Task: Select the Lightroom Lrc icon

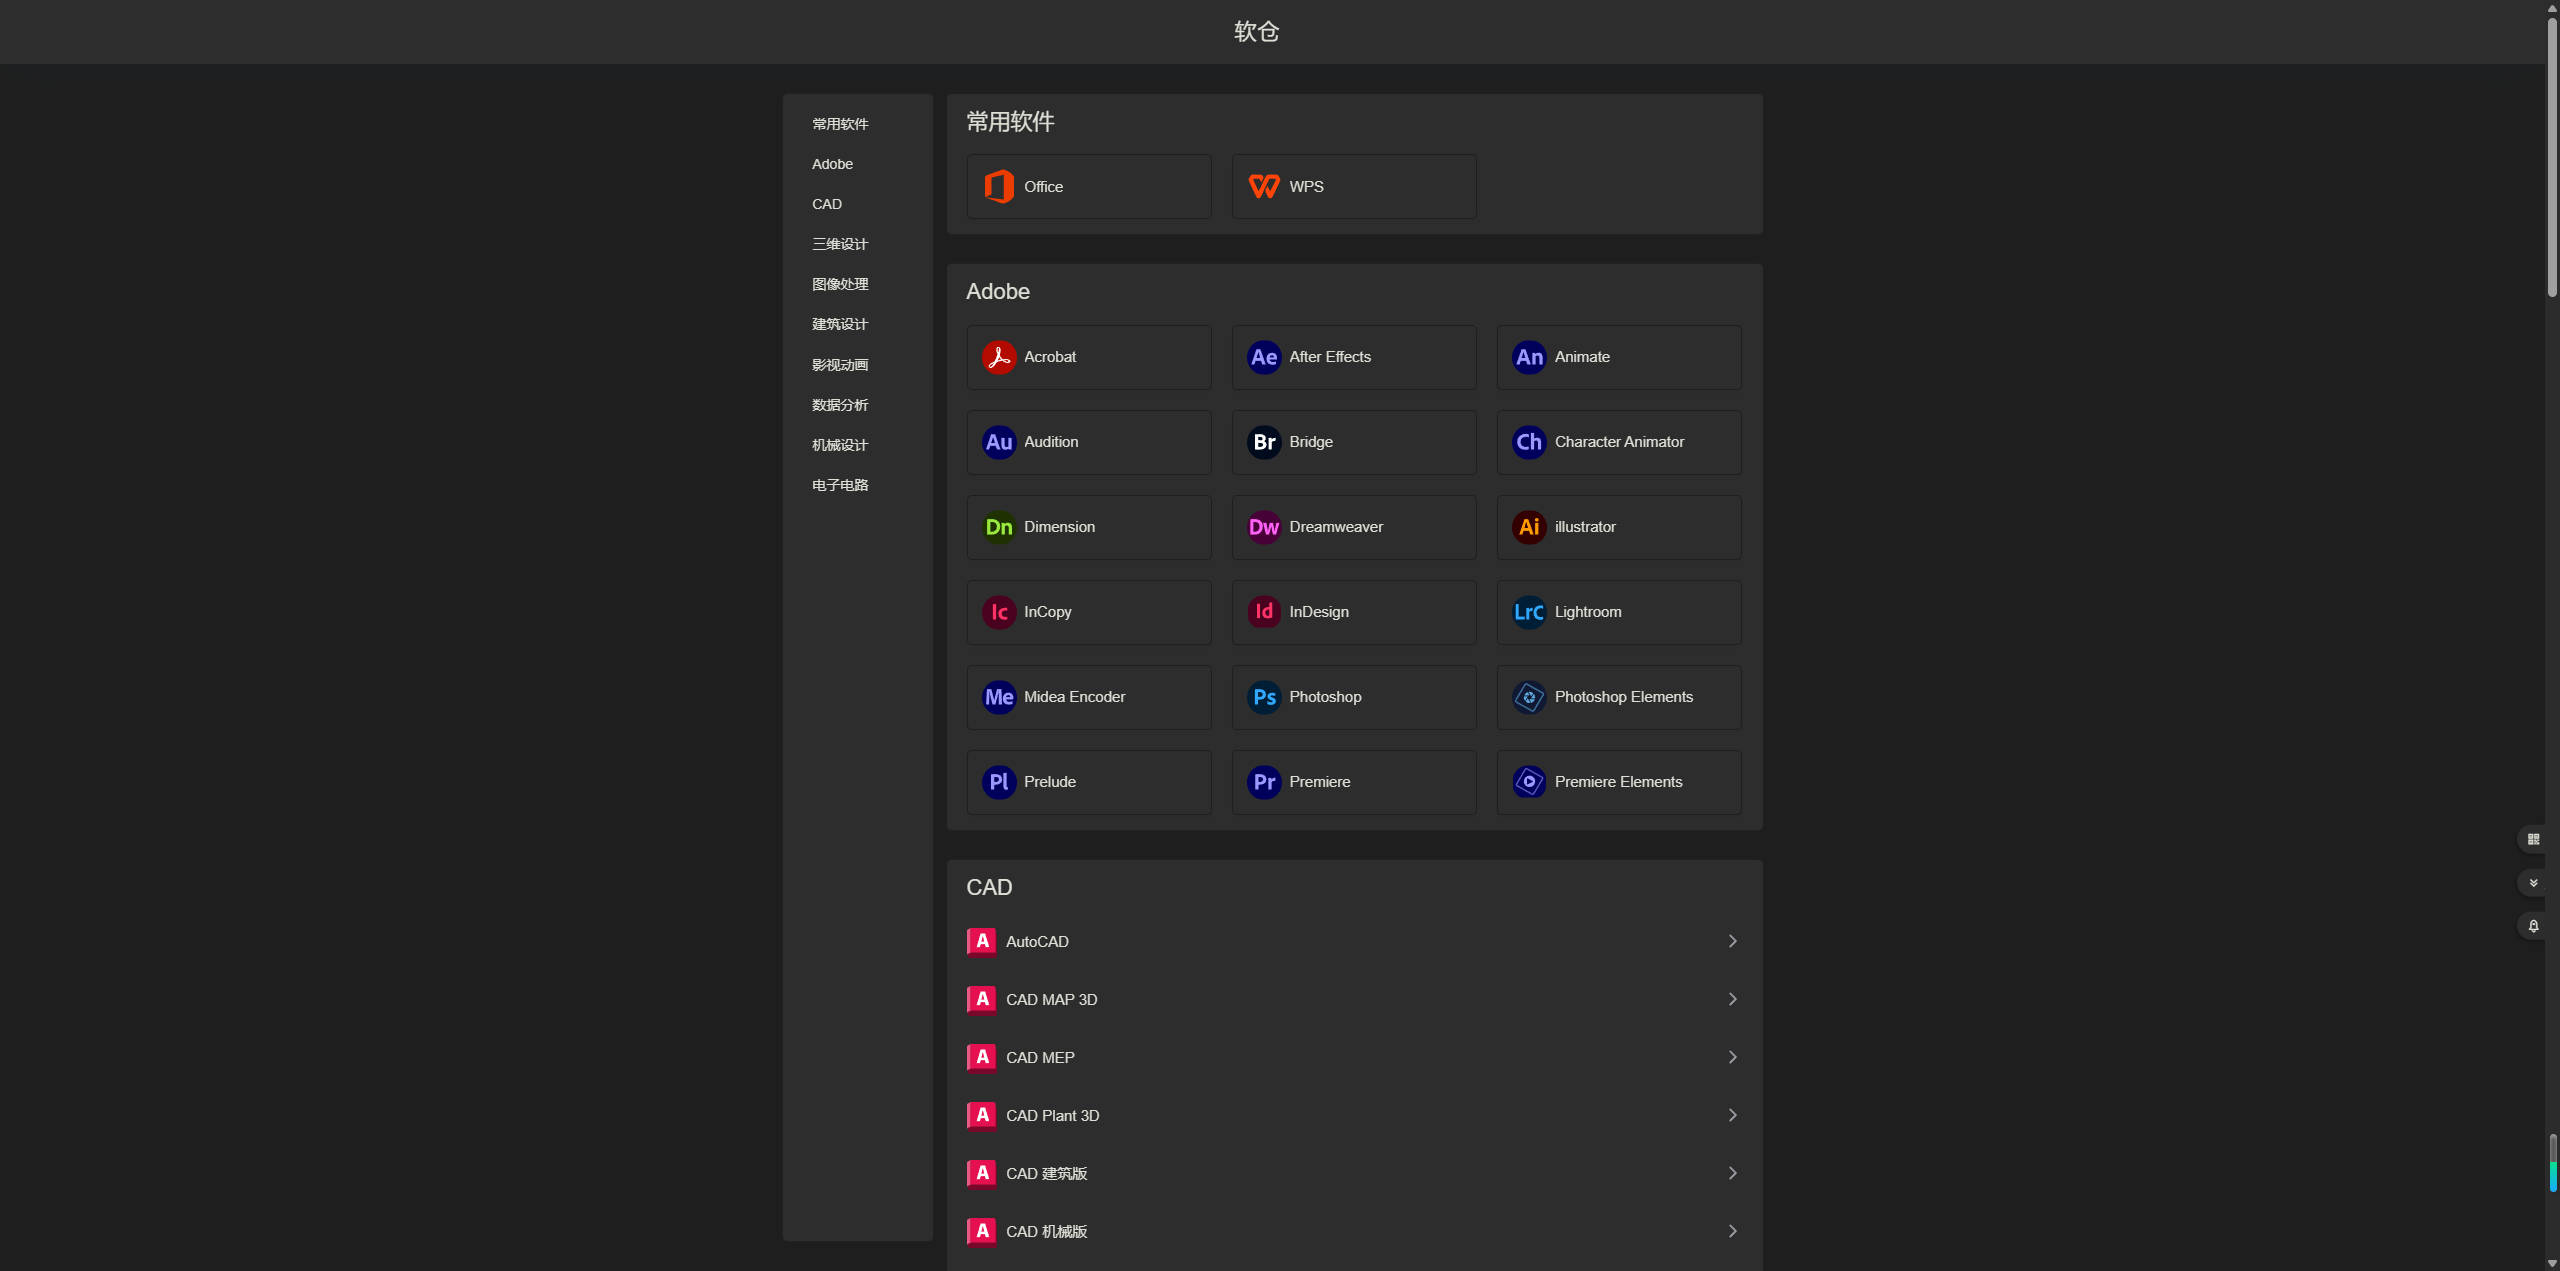Action: pyautogui.click(x=1529, y=612)
